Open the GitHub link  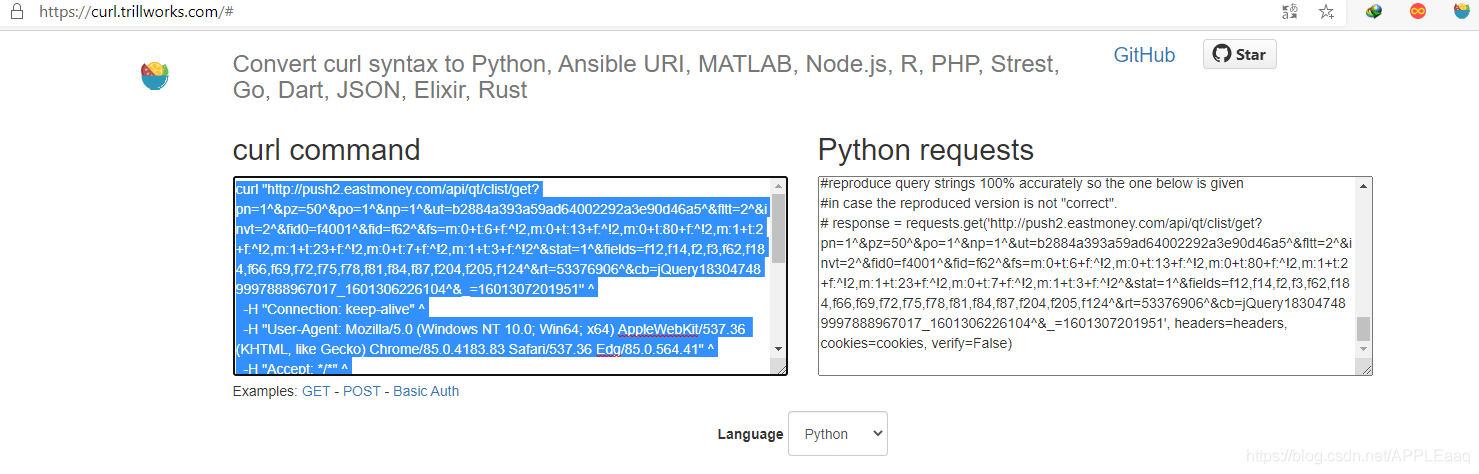click(x=1144, y=55)
